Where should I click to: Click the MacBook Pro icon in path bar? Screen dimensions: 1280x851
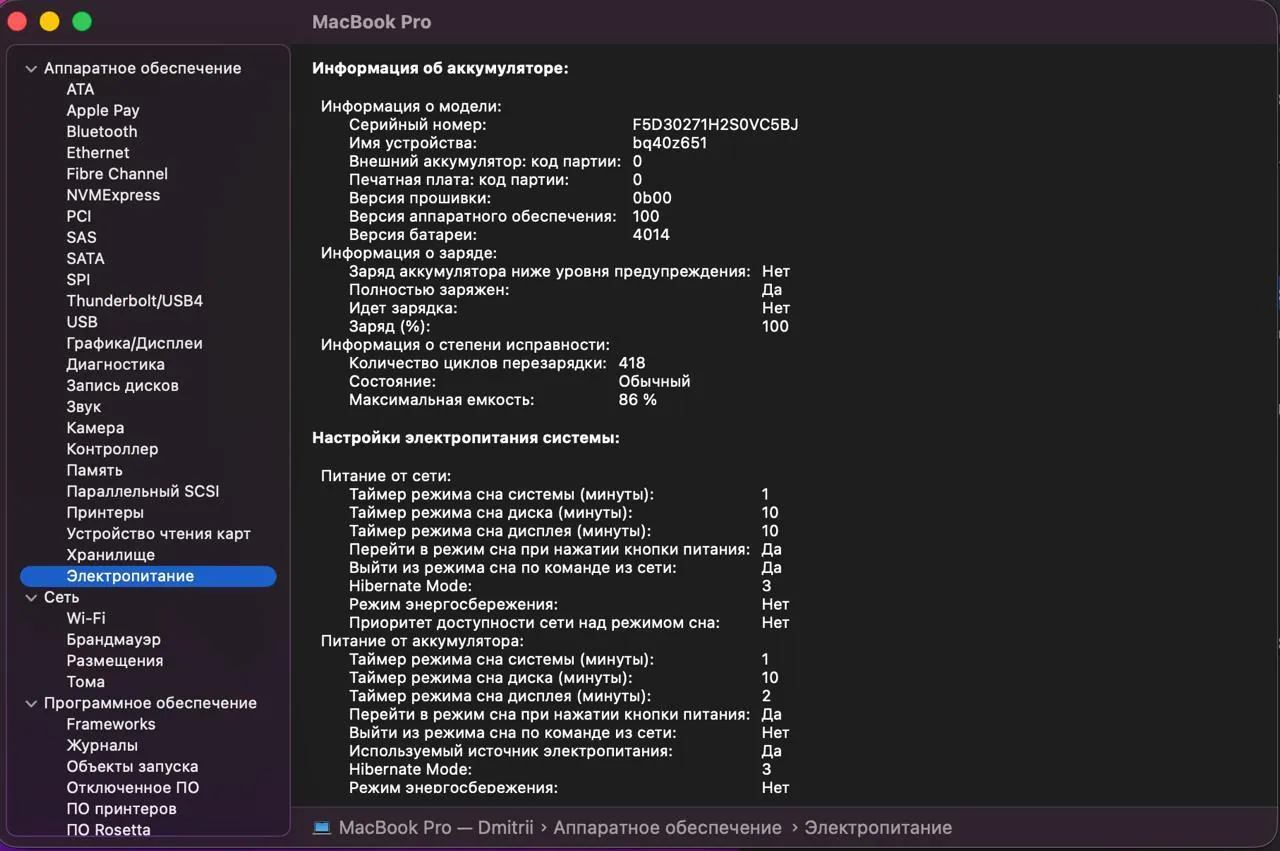coord(321,828)
